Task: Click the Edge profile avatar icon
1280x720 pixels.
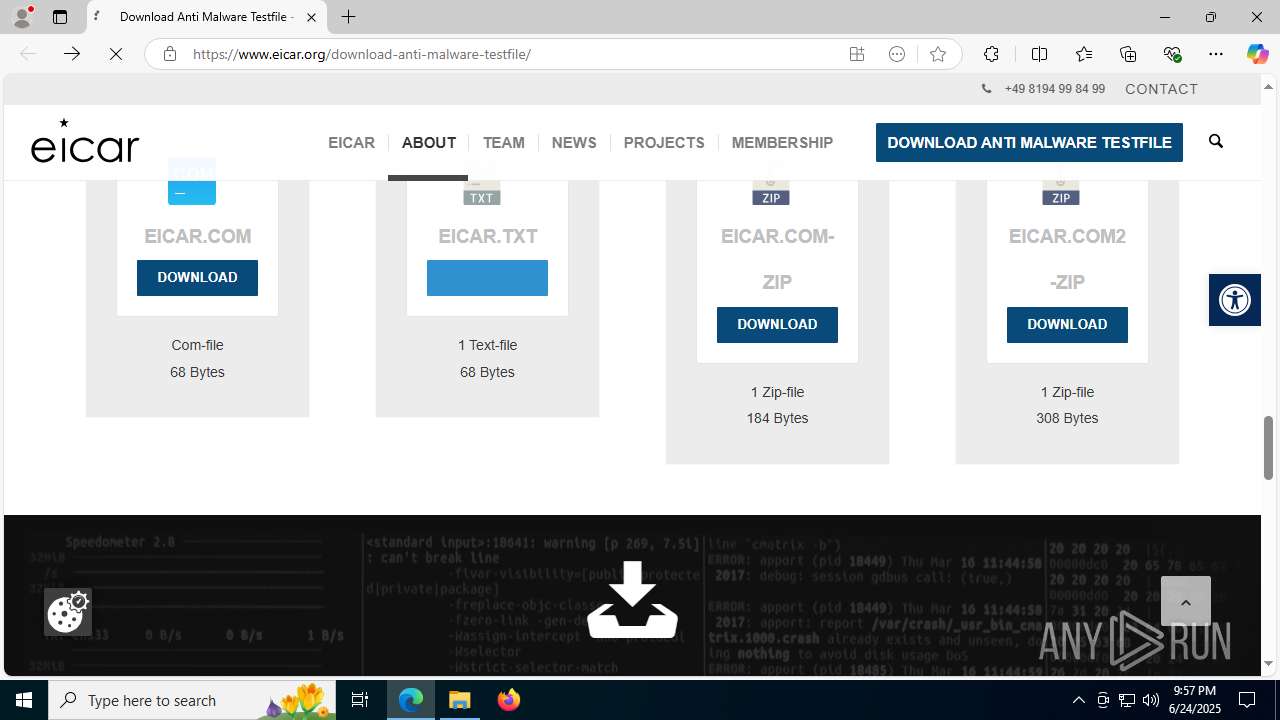Action: click(22, 17)
